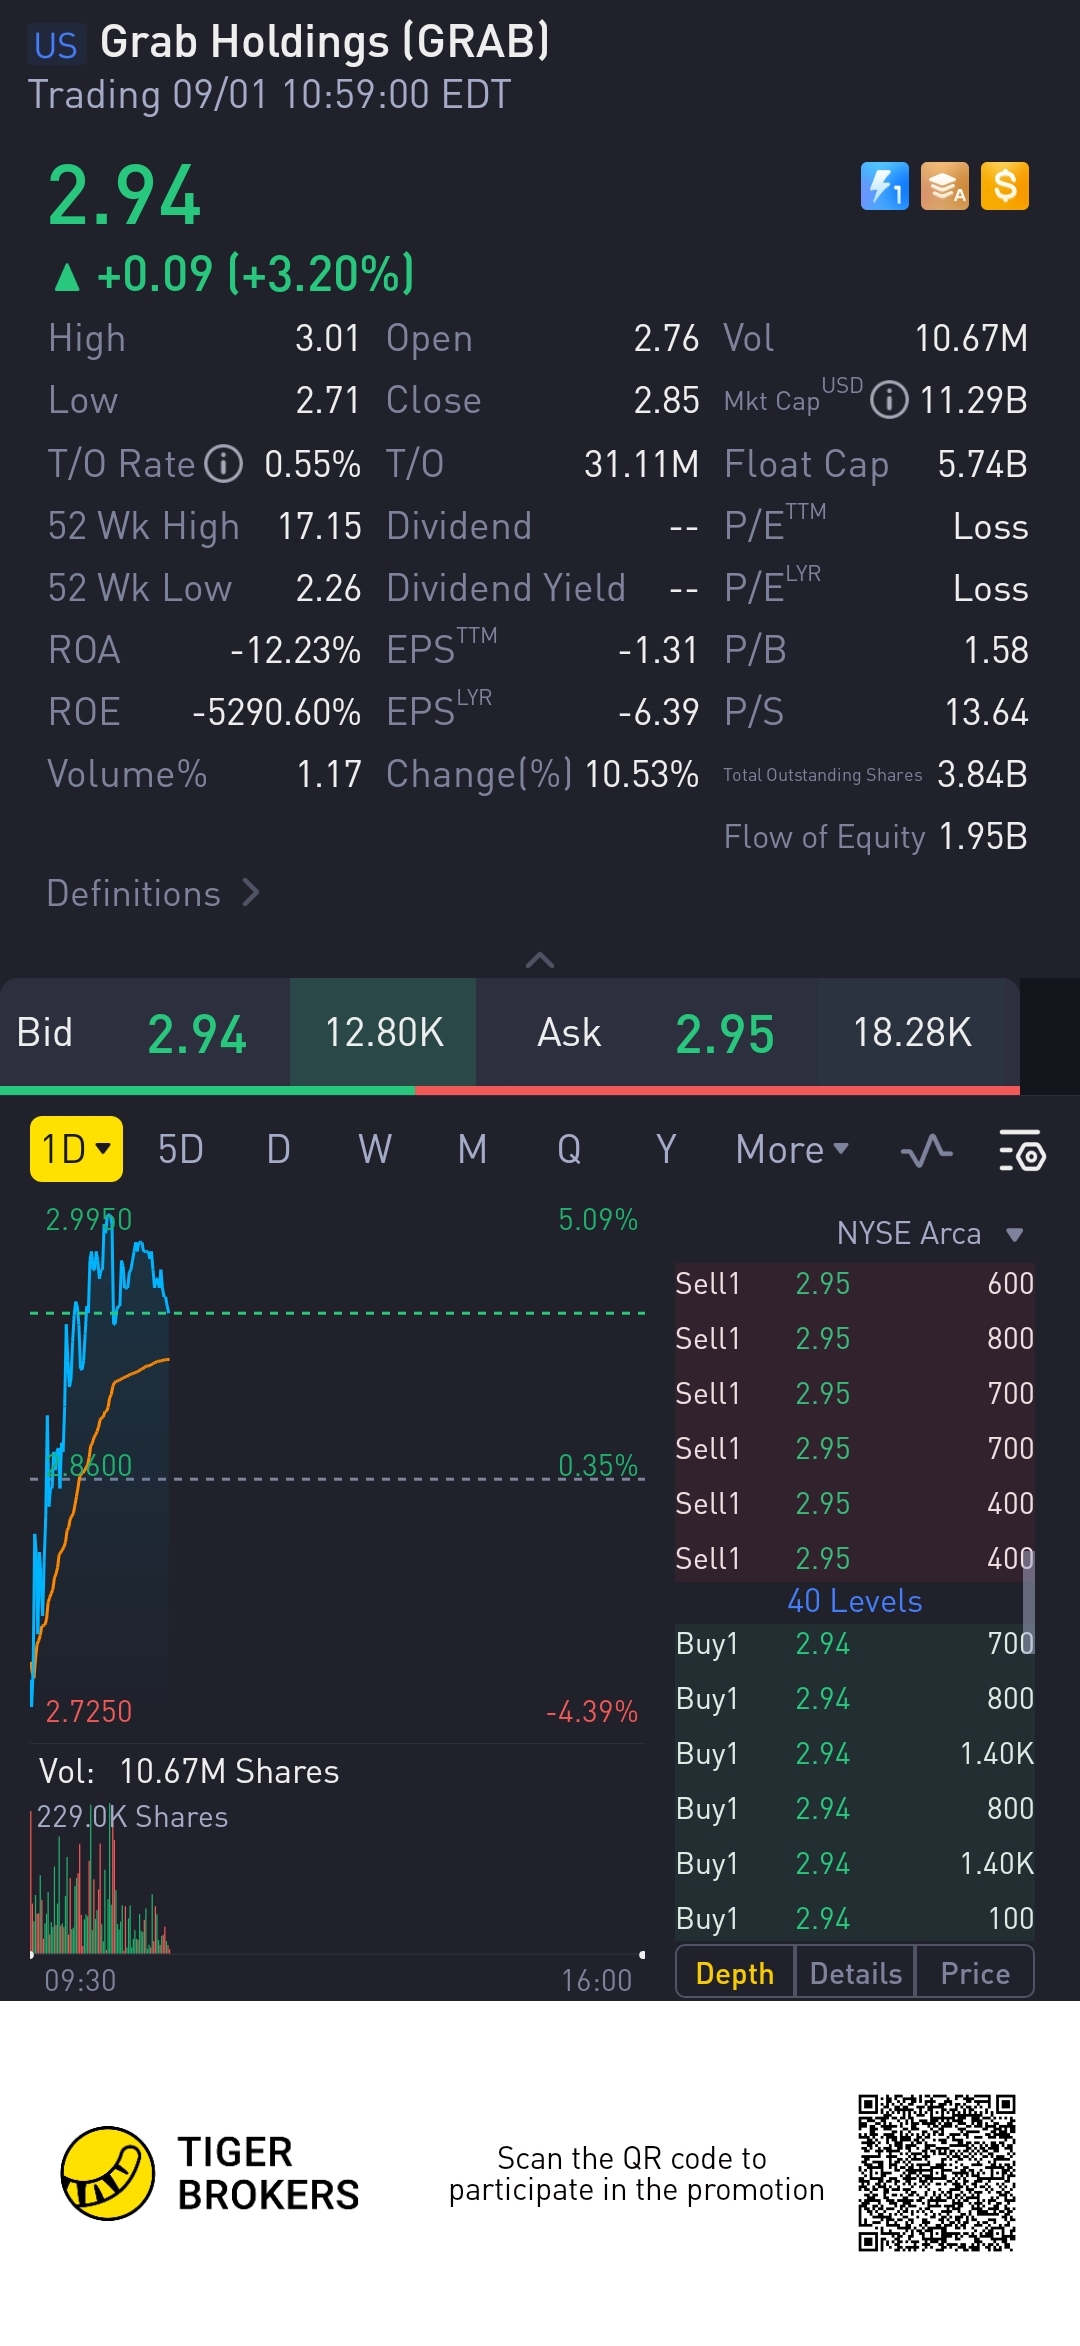Change the NYSE Arca exchange dropdown
1080x2346 pixels.
point(930,1234)
